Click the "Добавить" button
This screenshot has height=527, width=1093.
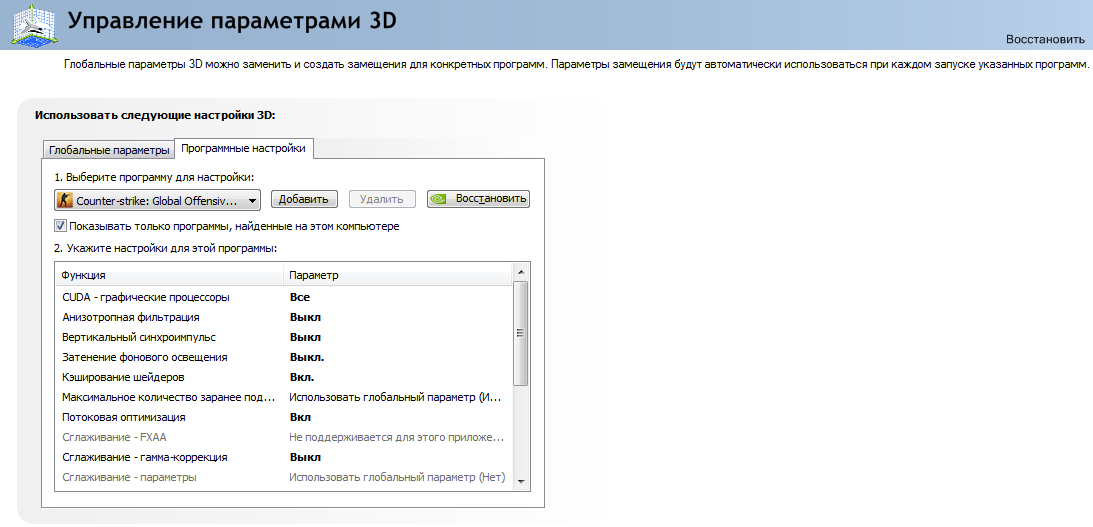[x=304, y=199]
